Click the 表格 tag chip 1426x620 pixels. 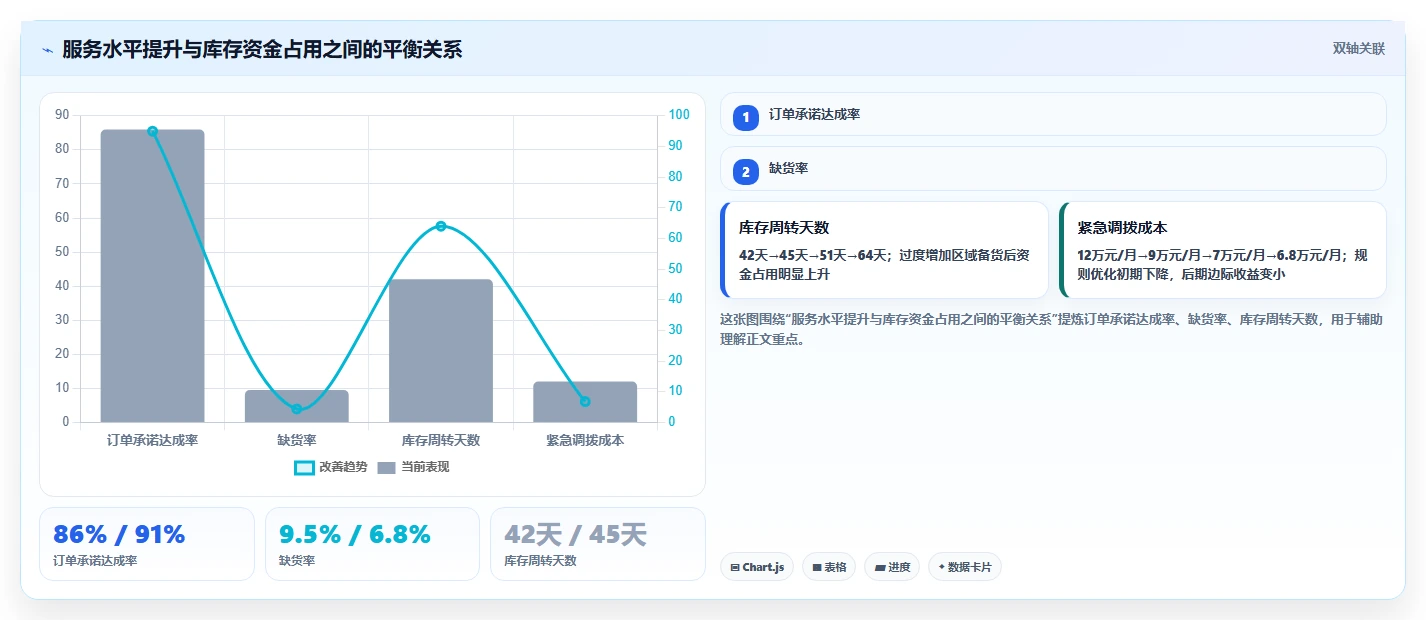point(829,567)
